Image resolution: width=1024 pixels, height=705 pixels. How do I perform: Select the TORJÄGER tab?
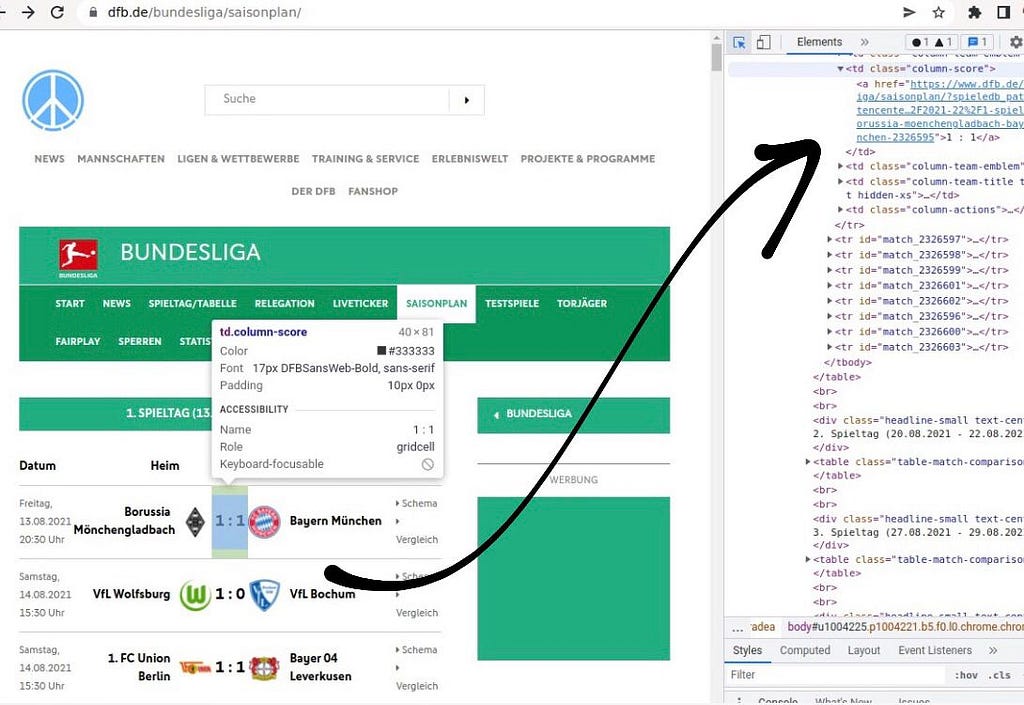[x=582, y=304]
